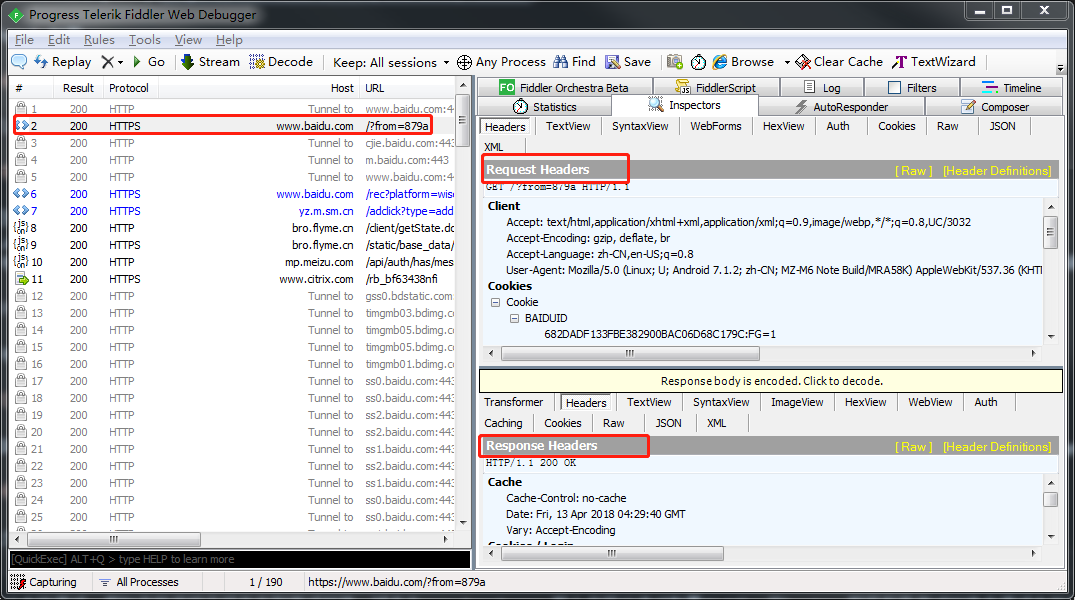Select the response WebView tab

(930, 402)
